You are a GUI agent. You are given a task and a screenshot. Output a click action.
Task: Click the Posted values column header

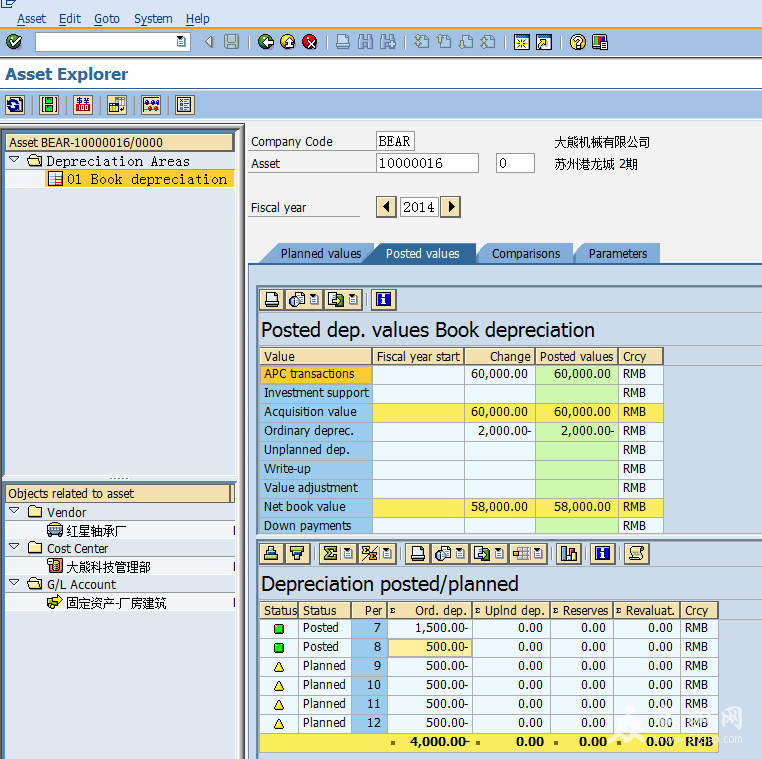coord(576,357)
